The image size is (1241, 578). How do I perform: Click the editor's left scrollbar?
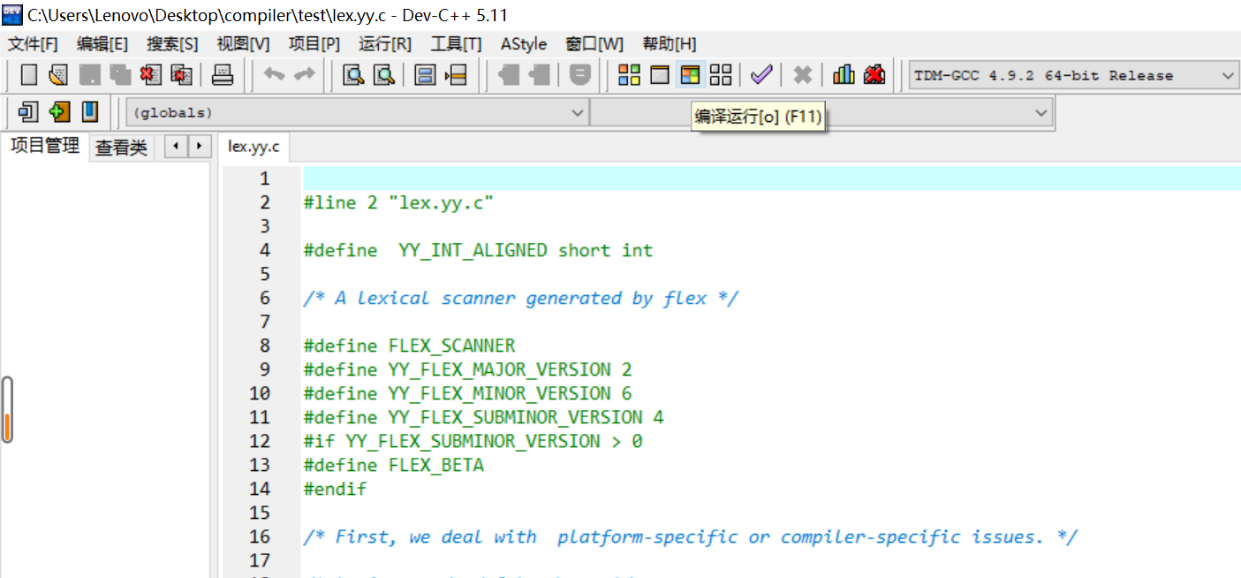8,408
